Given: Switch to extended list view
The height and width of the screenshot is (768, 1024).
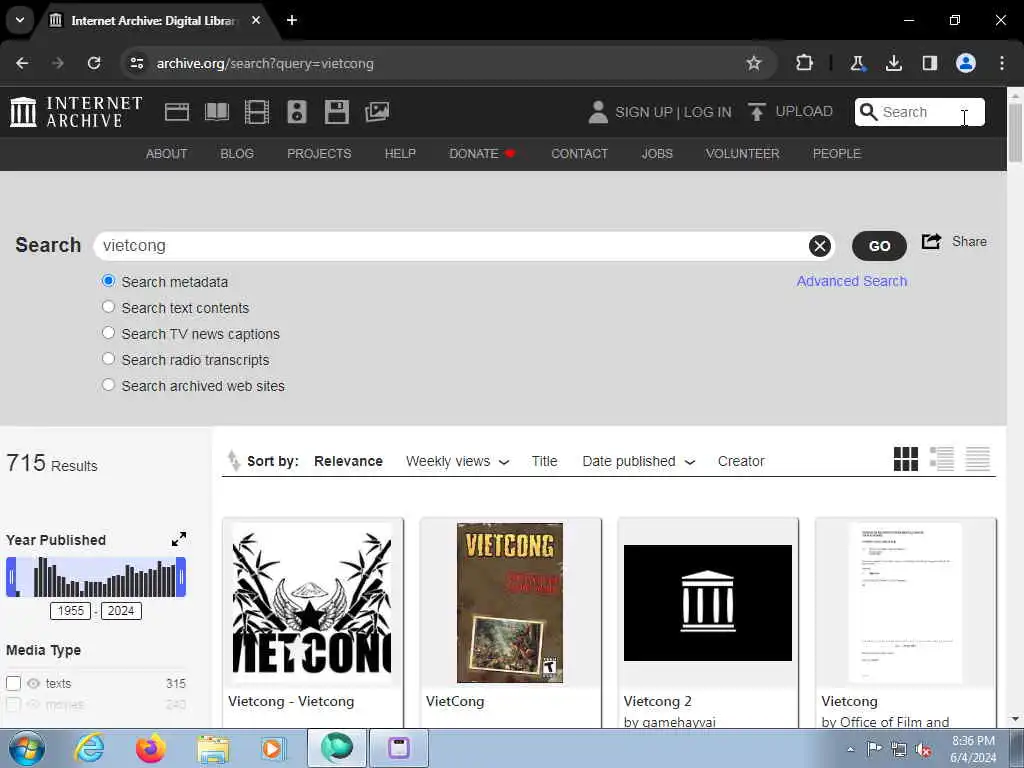Looking at the screenshot, I should pos(942,459).
